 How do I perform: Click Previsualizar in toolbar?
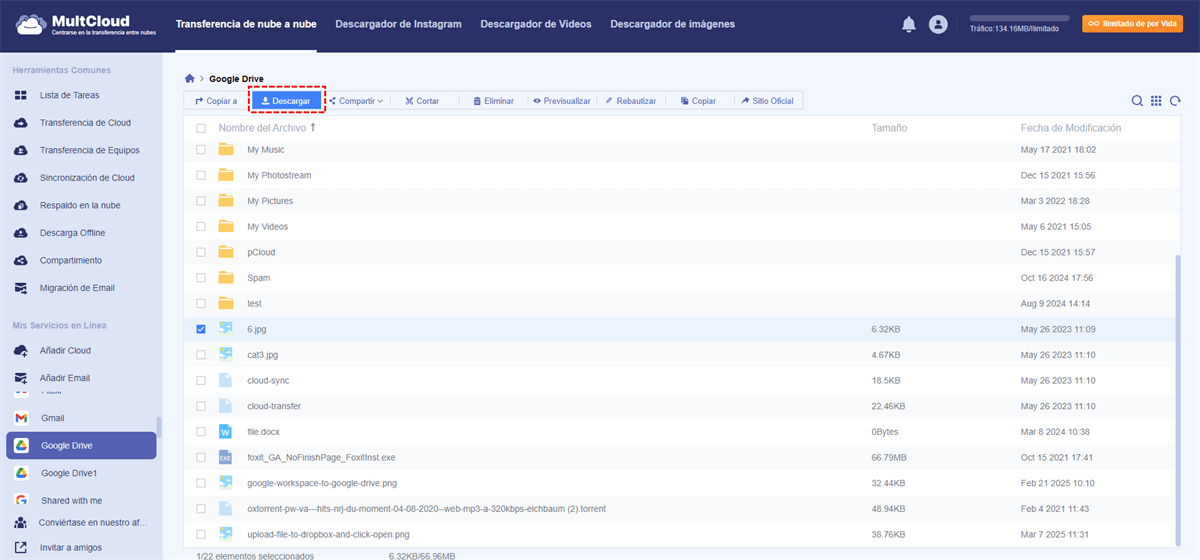(x=562, y=101)
